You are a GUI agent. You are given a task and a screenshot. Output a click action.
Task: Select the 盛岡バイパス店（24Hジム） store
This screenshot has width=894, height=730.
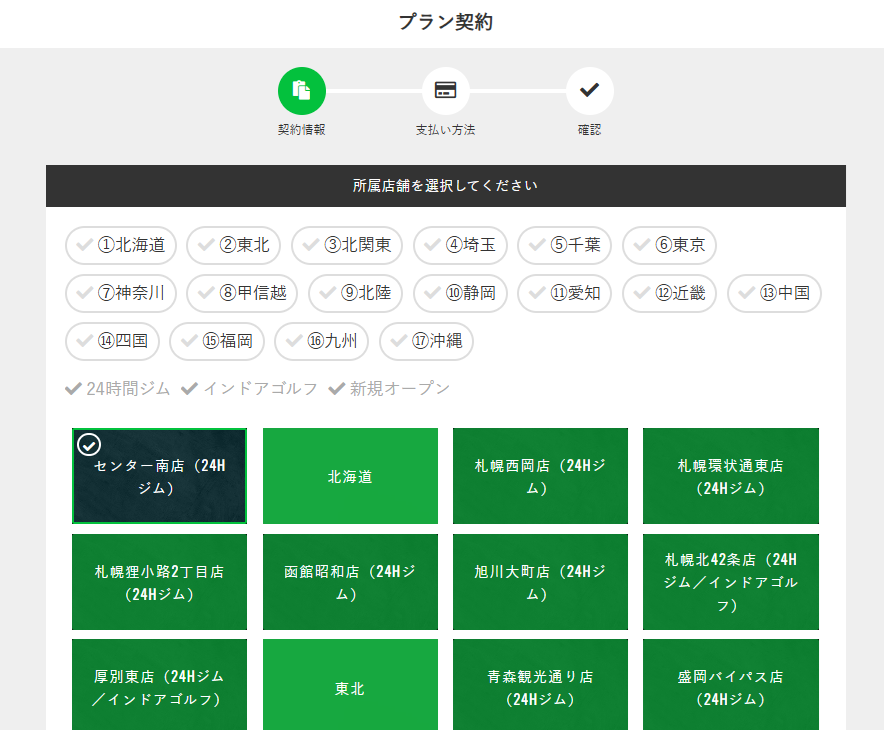click(x=731, y=685)
